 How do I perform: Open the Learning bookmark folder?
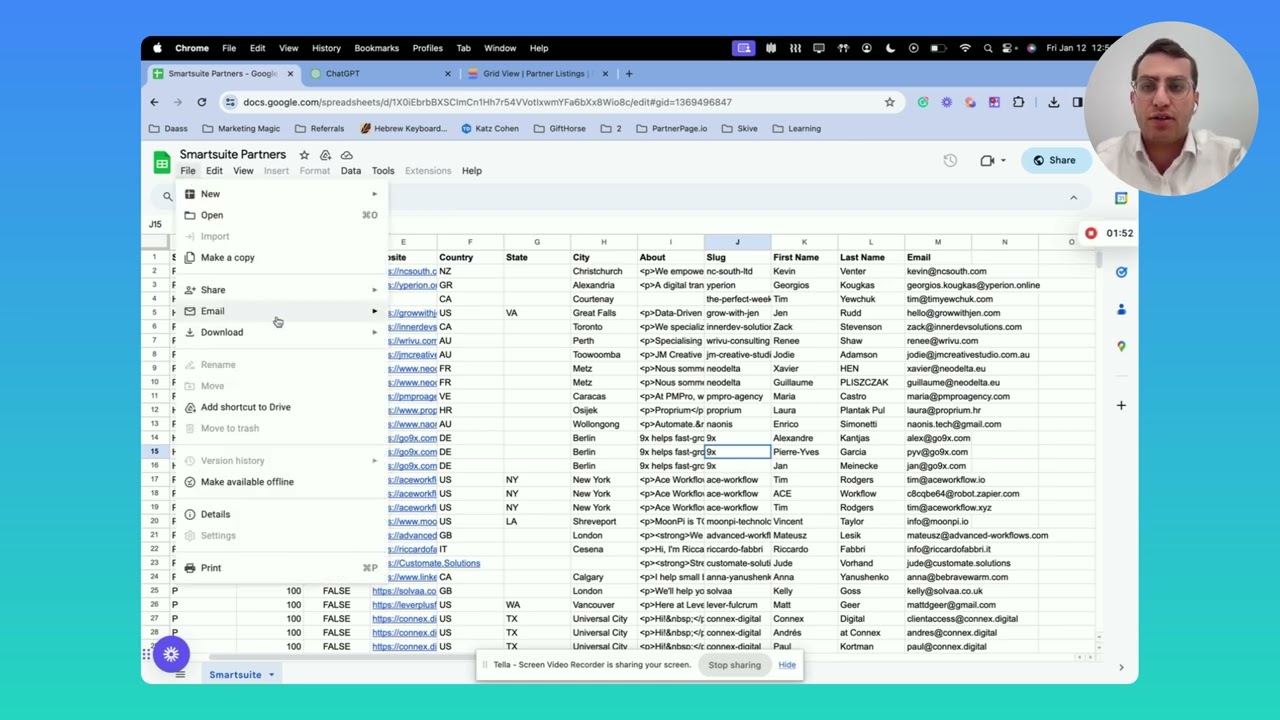pos(797,129)
